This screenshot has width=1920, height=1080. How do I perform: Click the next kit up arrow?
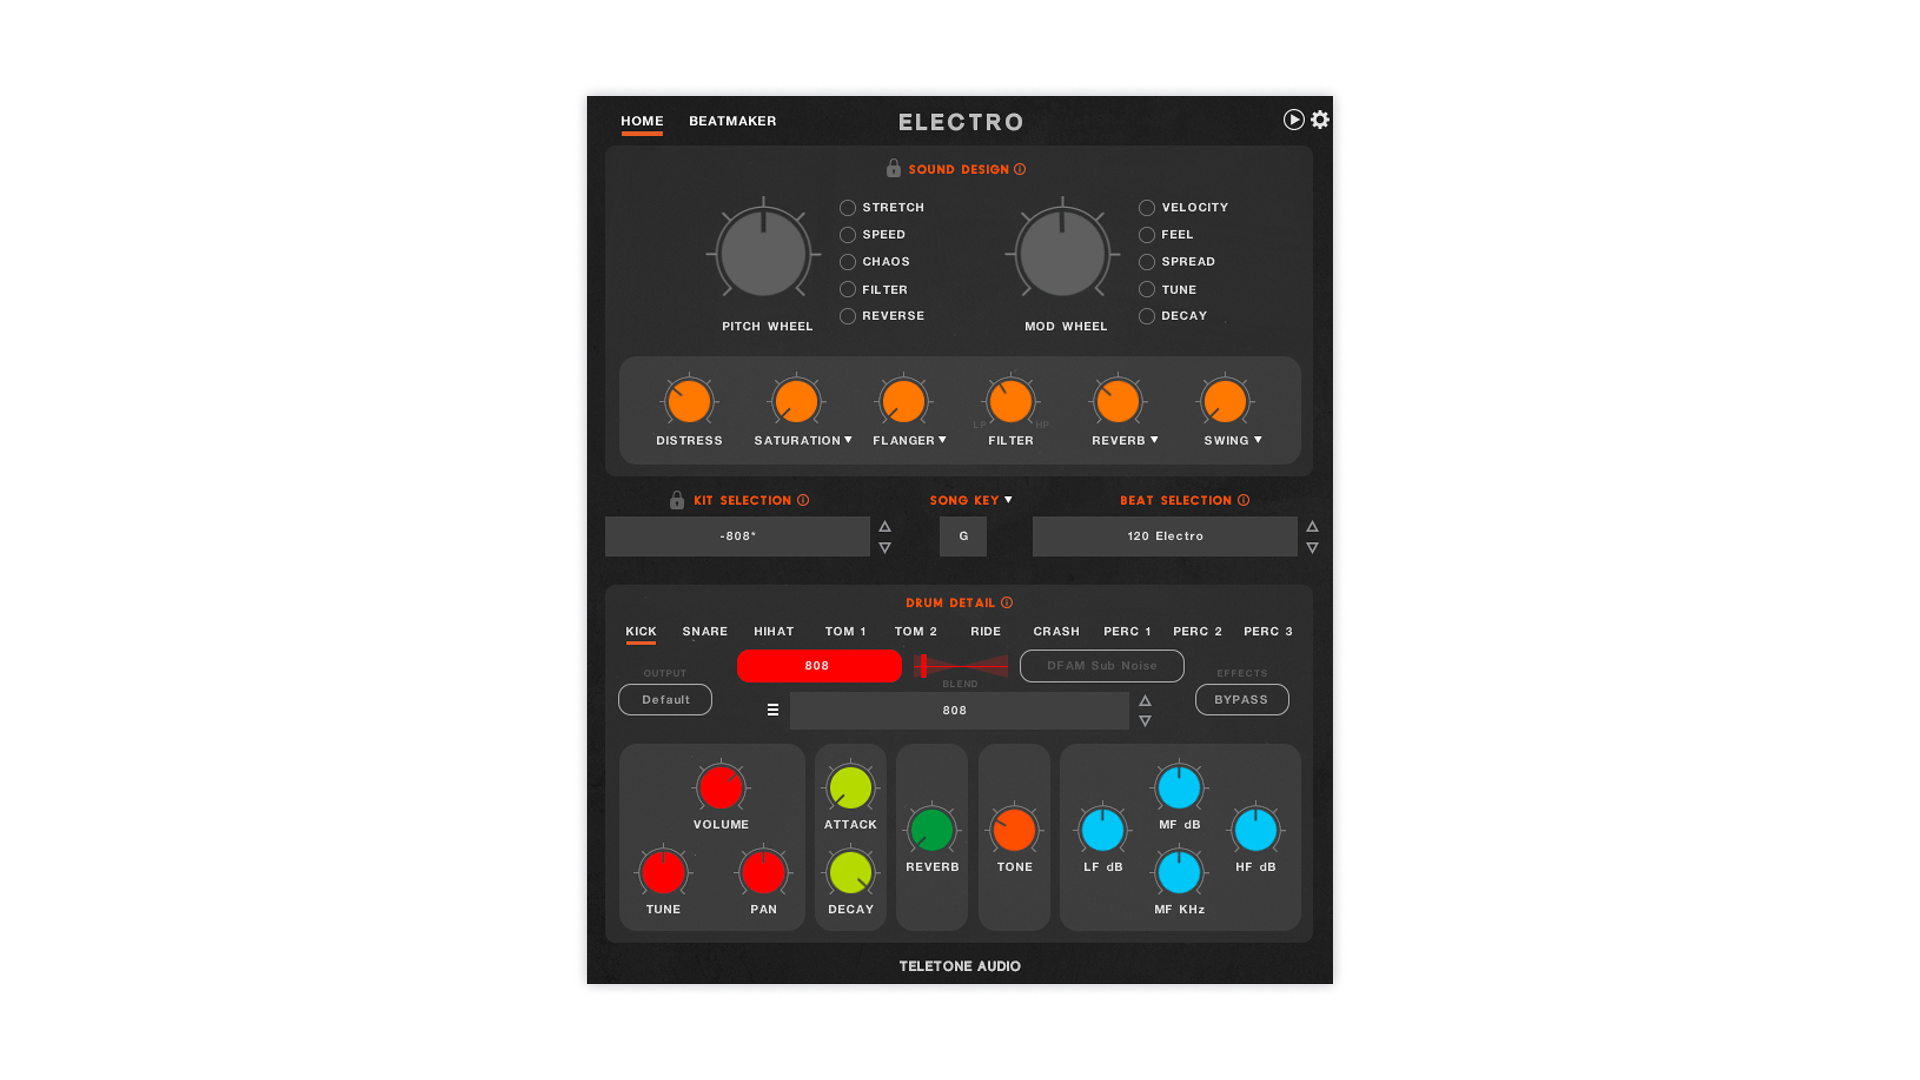tap(884, 526)
